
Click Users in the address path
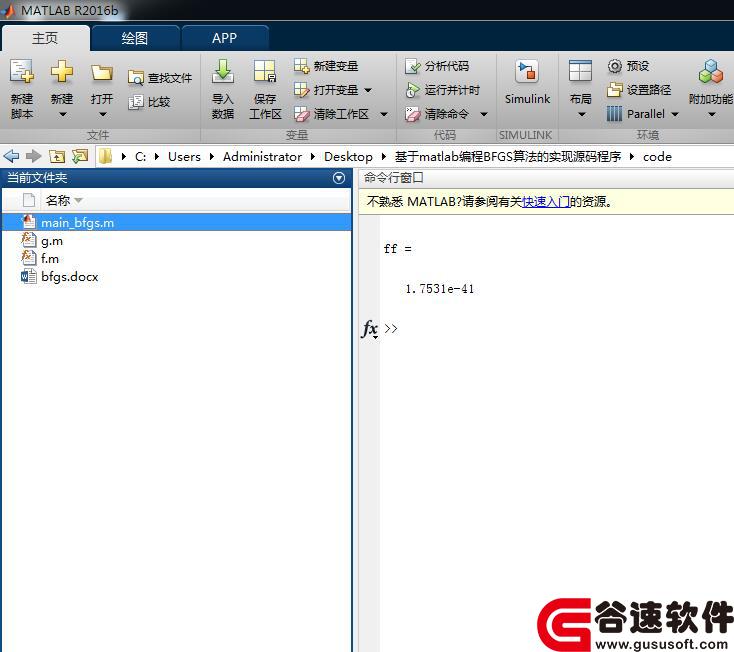(x=184, y=156)
